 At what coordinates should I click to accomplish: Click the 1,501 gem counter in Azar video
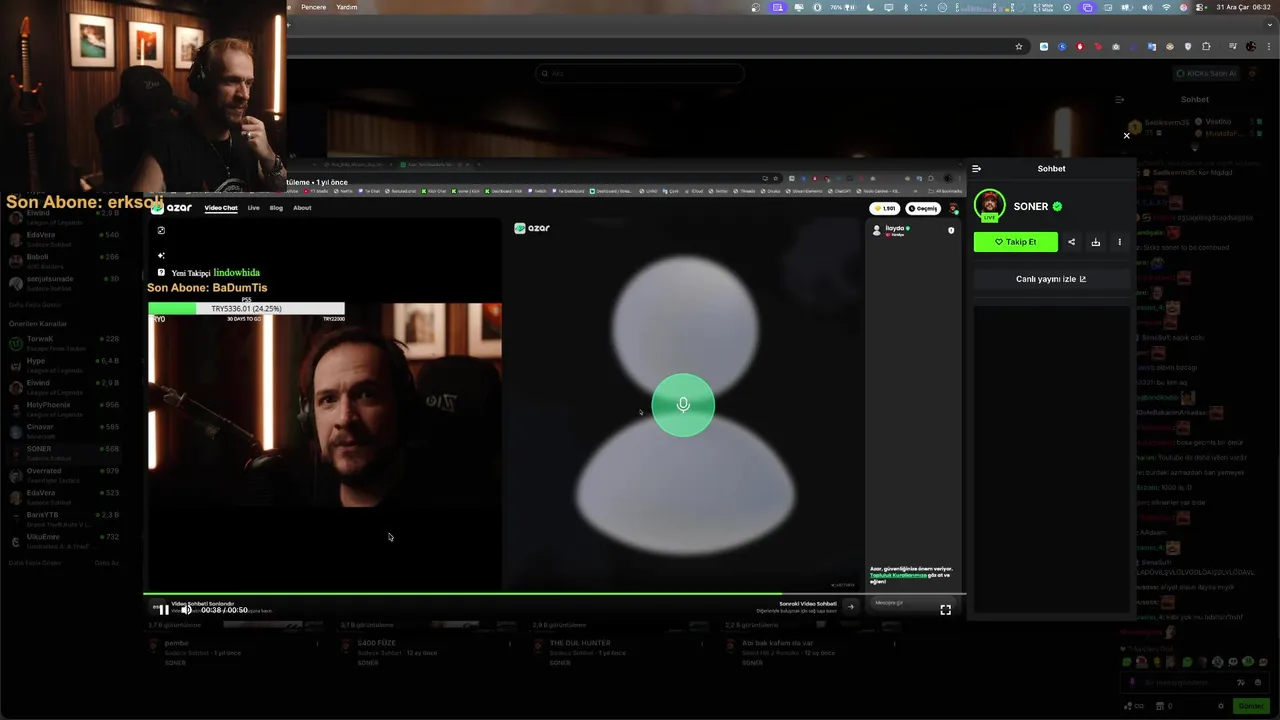tap(885, 209)
